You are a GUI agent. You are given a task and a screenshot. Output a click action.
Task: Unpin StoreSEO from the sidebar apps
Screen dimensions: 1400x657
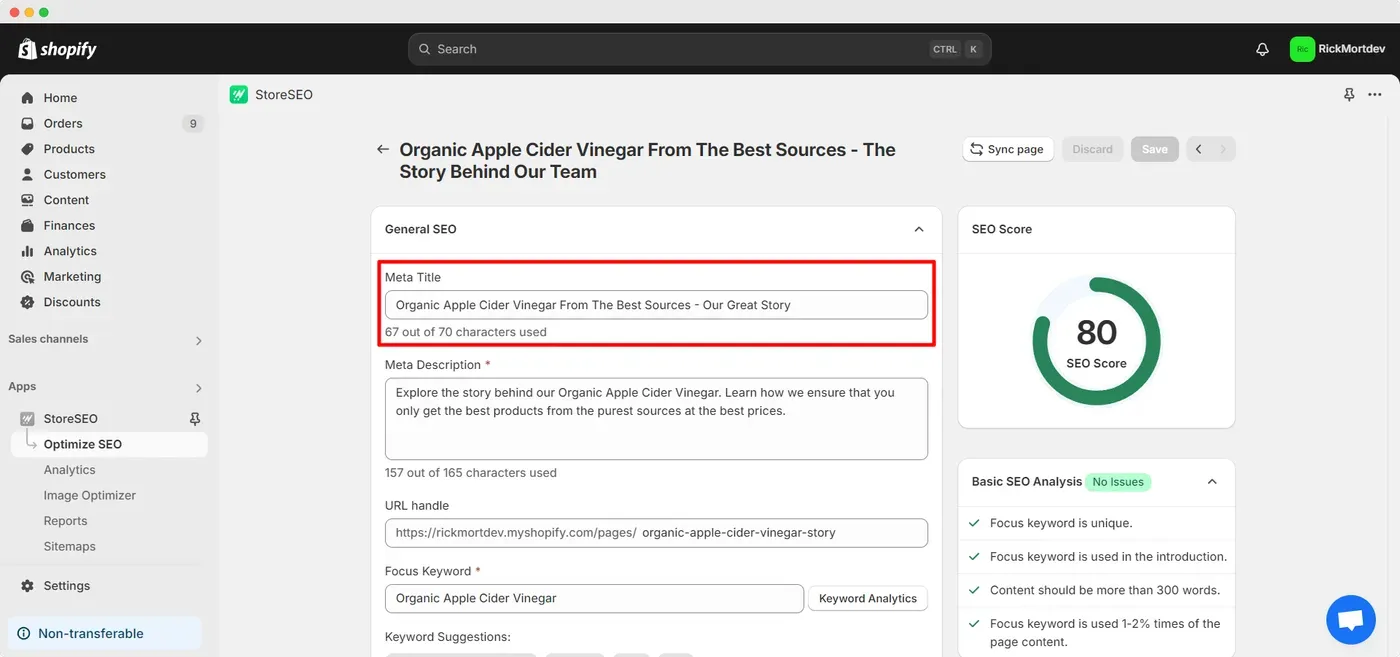[x=195, y=419]
